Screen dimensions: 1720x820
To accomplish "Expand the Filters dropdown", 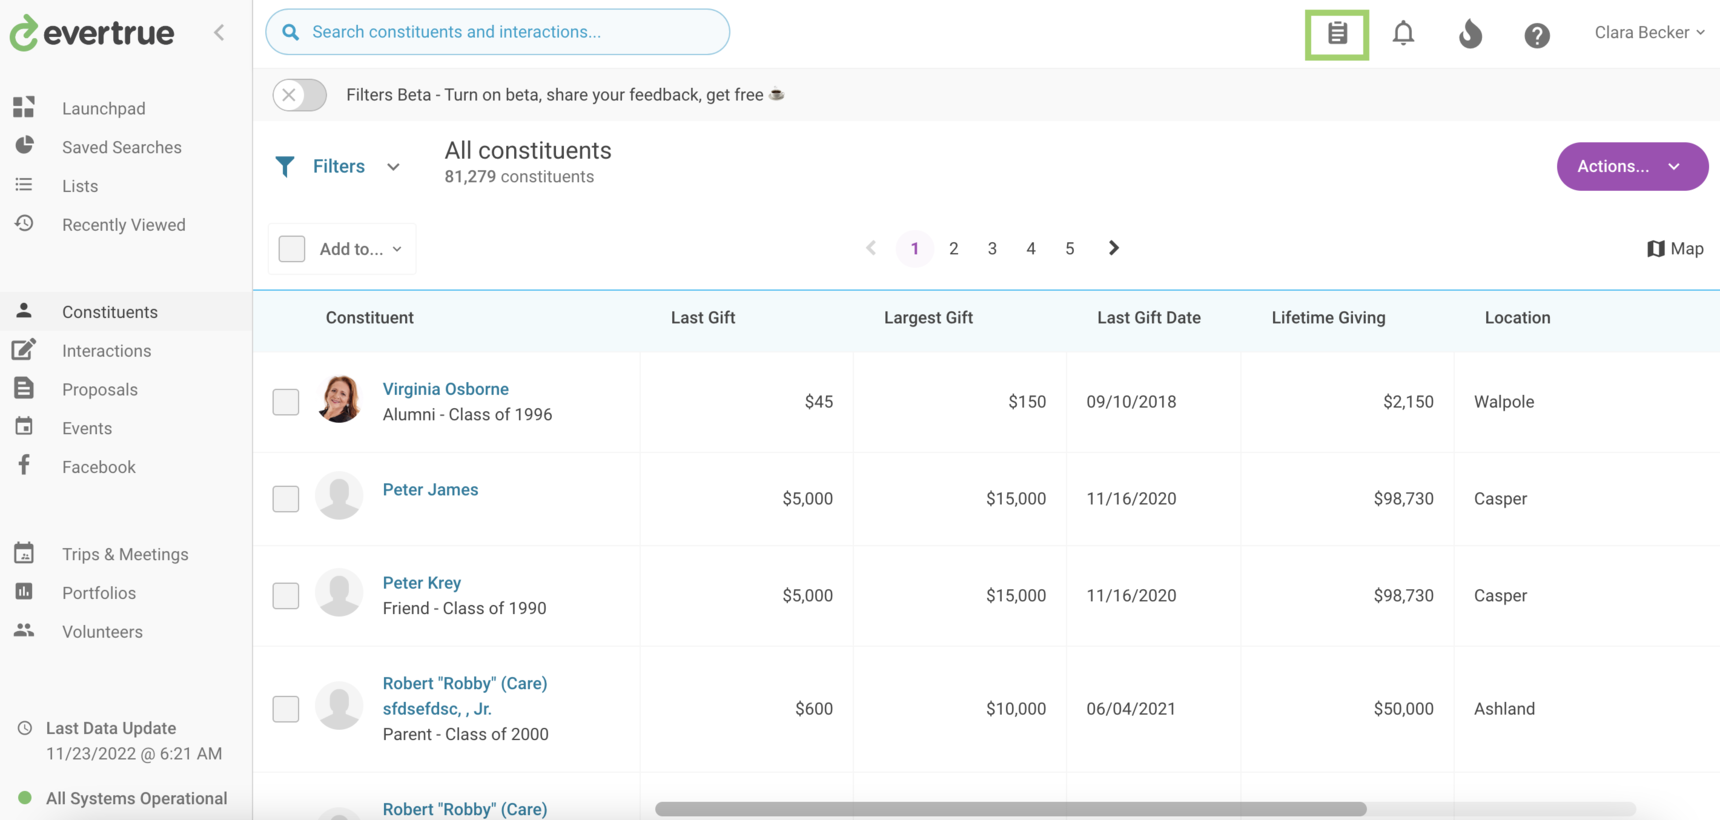I will click(338, 167).
